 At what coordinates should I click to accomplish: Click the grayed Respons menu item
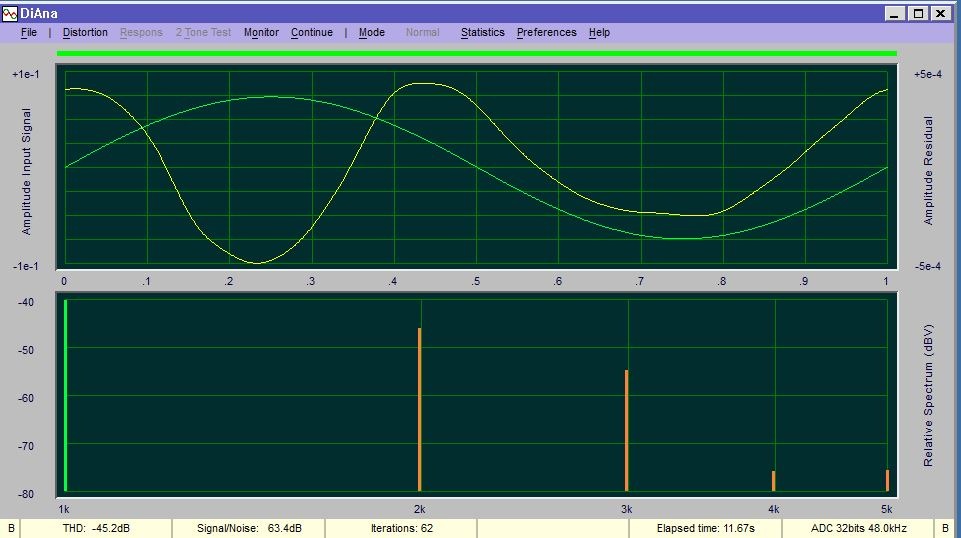(141, 32)
